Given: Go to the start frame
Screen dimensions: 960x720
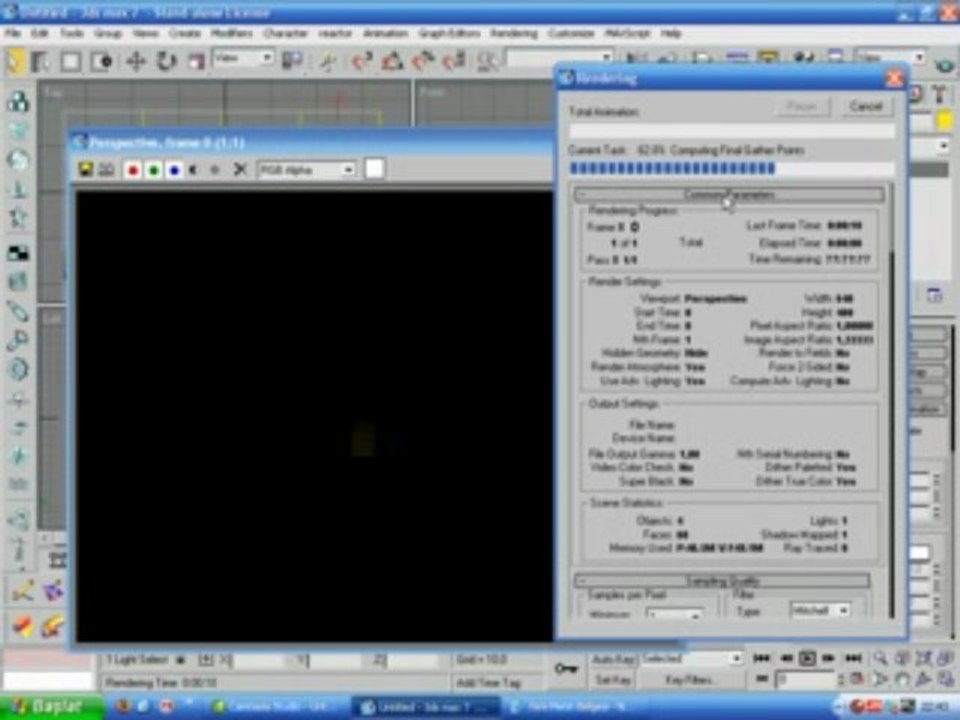Looking at the screenshot, I should click(762, 659).
